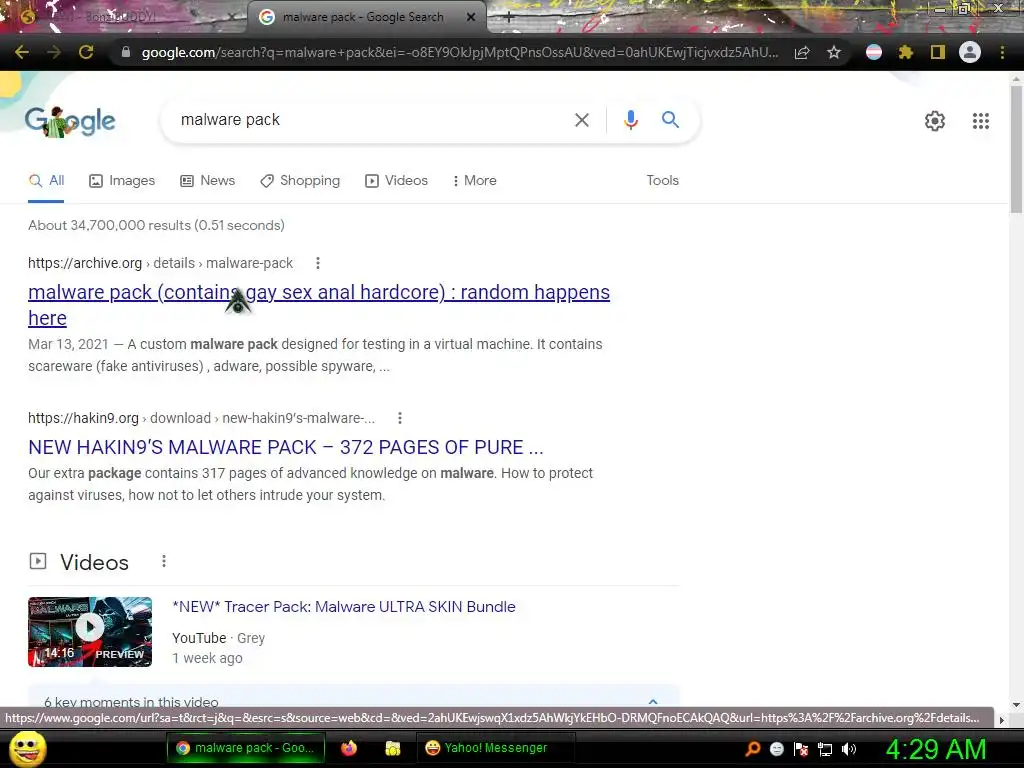Click the About 34,700,000 results text
Screen dimensions: 1024x768
156,225
